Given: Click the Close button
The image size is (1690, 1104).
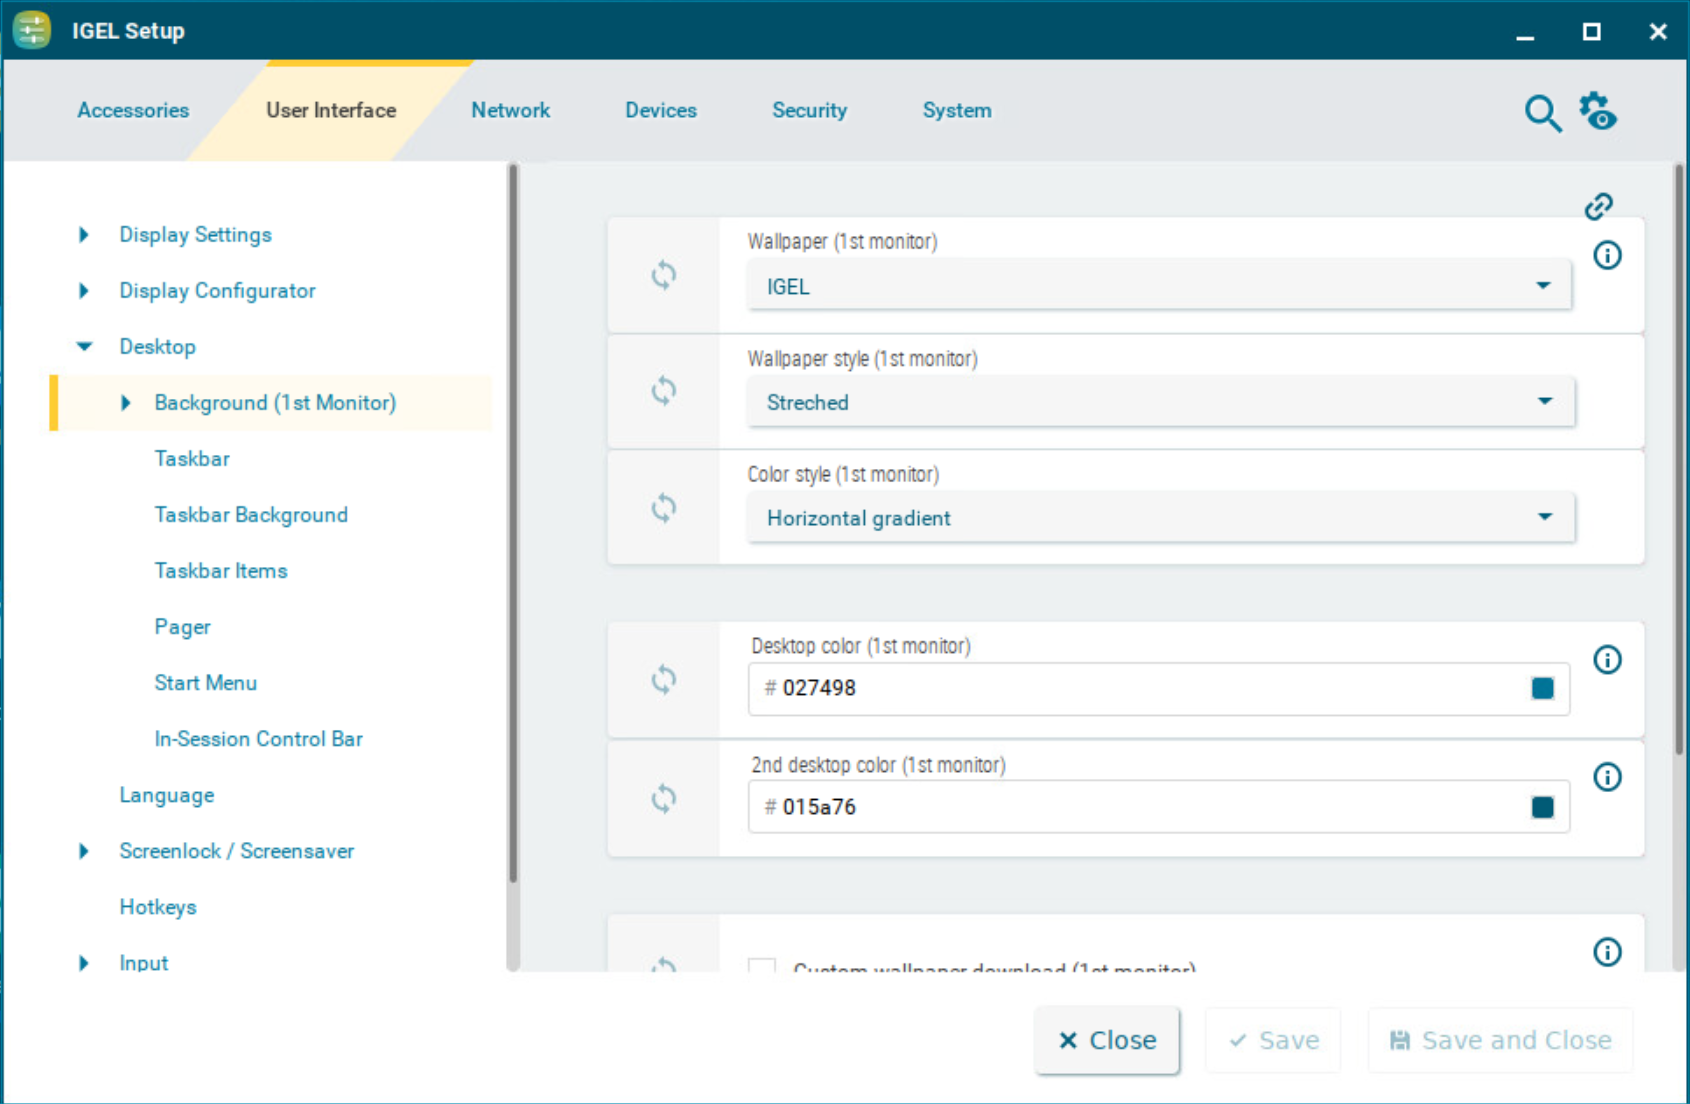Looking at the screenshot, I should coord(1107,1040).
